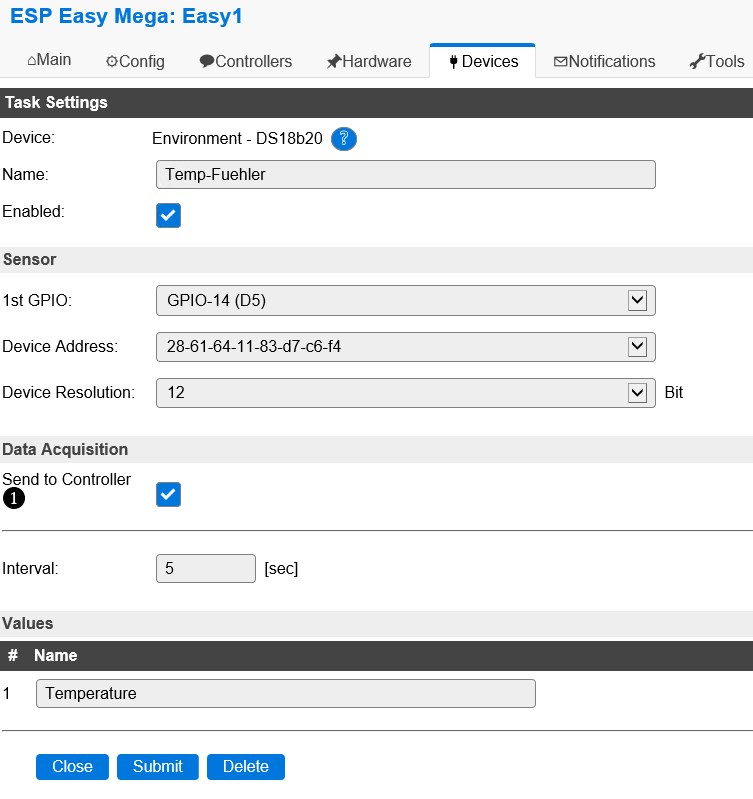Open the Main tab
Image resolution: width=753 pixels, height=799 pixels.
click(49, 60)
